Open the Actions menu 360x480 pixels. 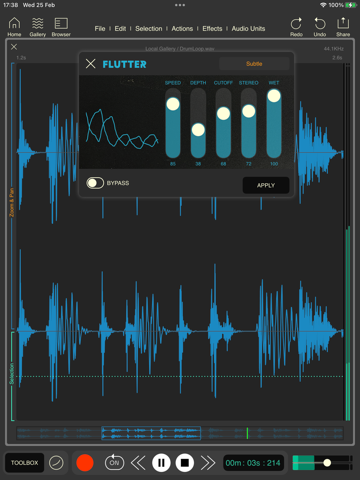182,29
